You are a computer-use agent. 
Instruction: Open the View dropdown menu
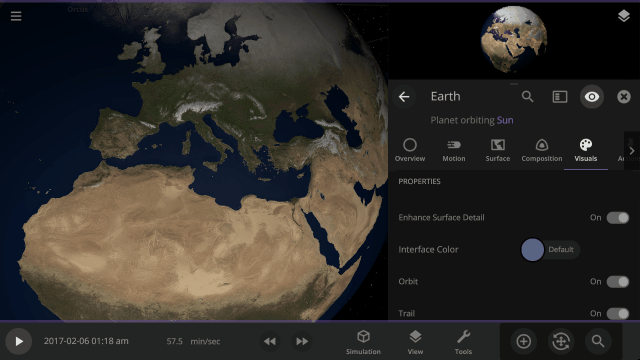click(x=415, y=342)
